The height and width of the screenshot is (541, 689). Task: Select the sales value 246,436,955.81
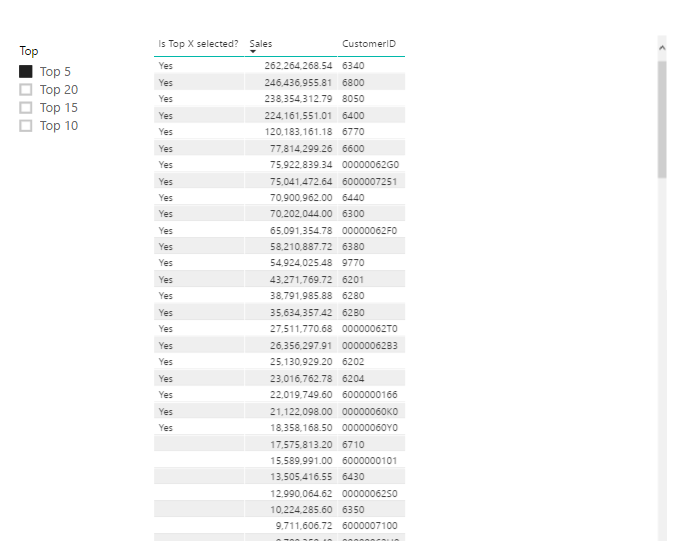(x=298, y=83)
